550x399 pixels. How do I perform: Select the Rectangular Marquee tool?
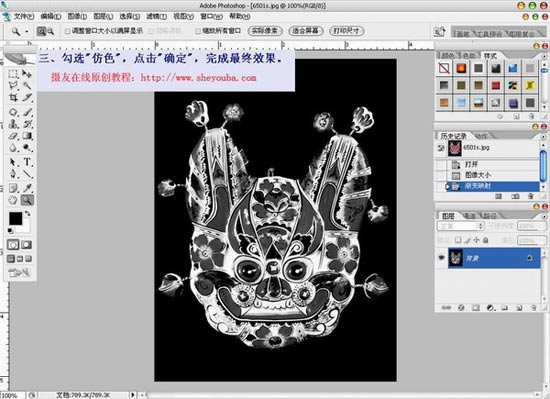(13, 74)
